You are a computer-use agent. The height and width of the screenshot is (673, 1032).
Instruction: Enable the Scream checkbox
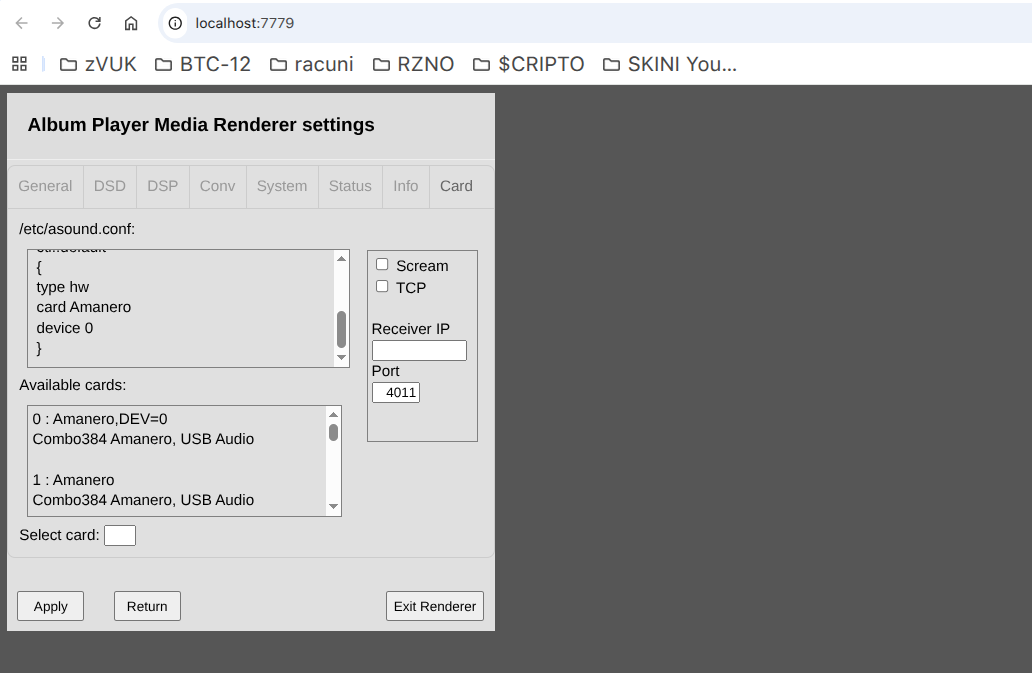pos(382,265)
